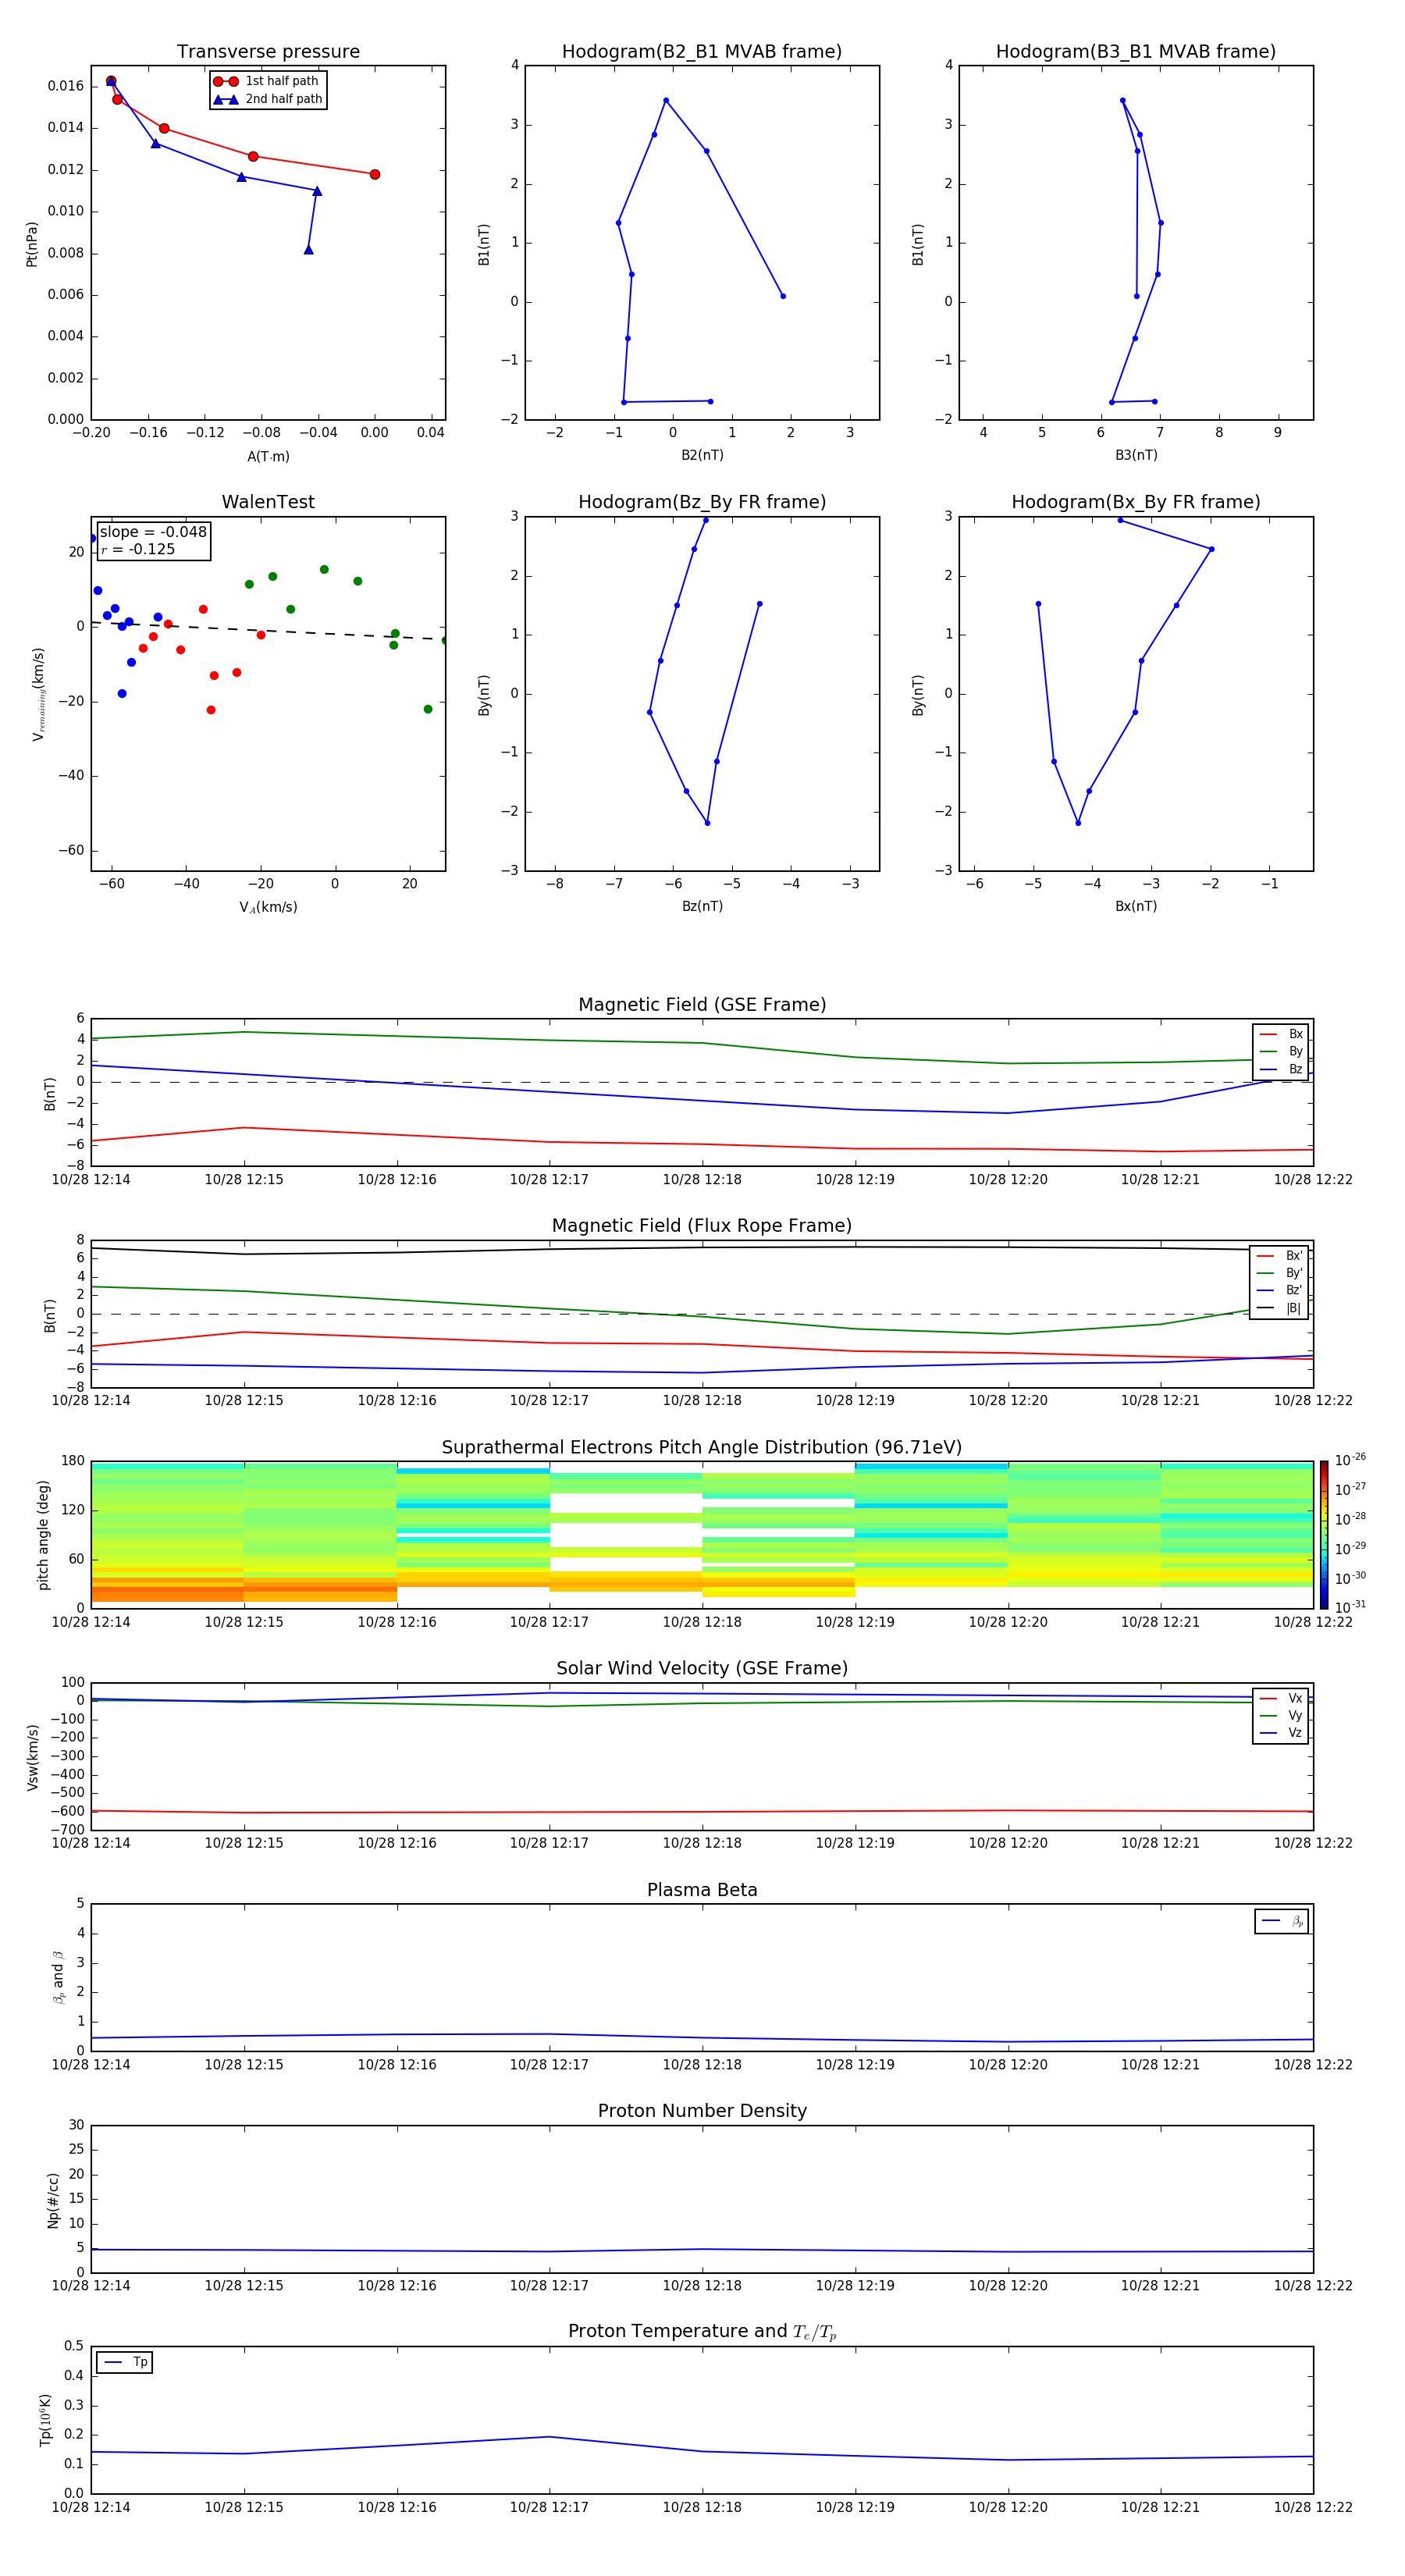Click the 'Hodogram(Bz_By FR frame)' title
1405x2576 pixels.
click(x=702, y=502)
